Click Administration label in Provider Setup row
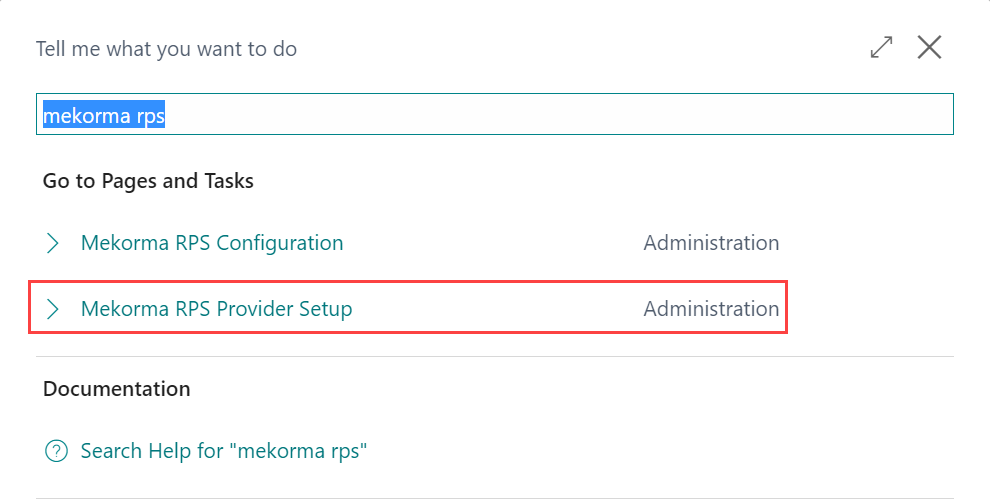This screenshot has height=500, width=990. click(711, 309)
